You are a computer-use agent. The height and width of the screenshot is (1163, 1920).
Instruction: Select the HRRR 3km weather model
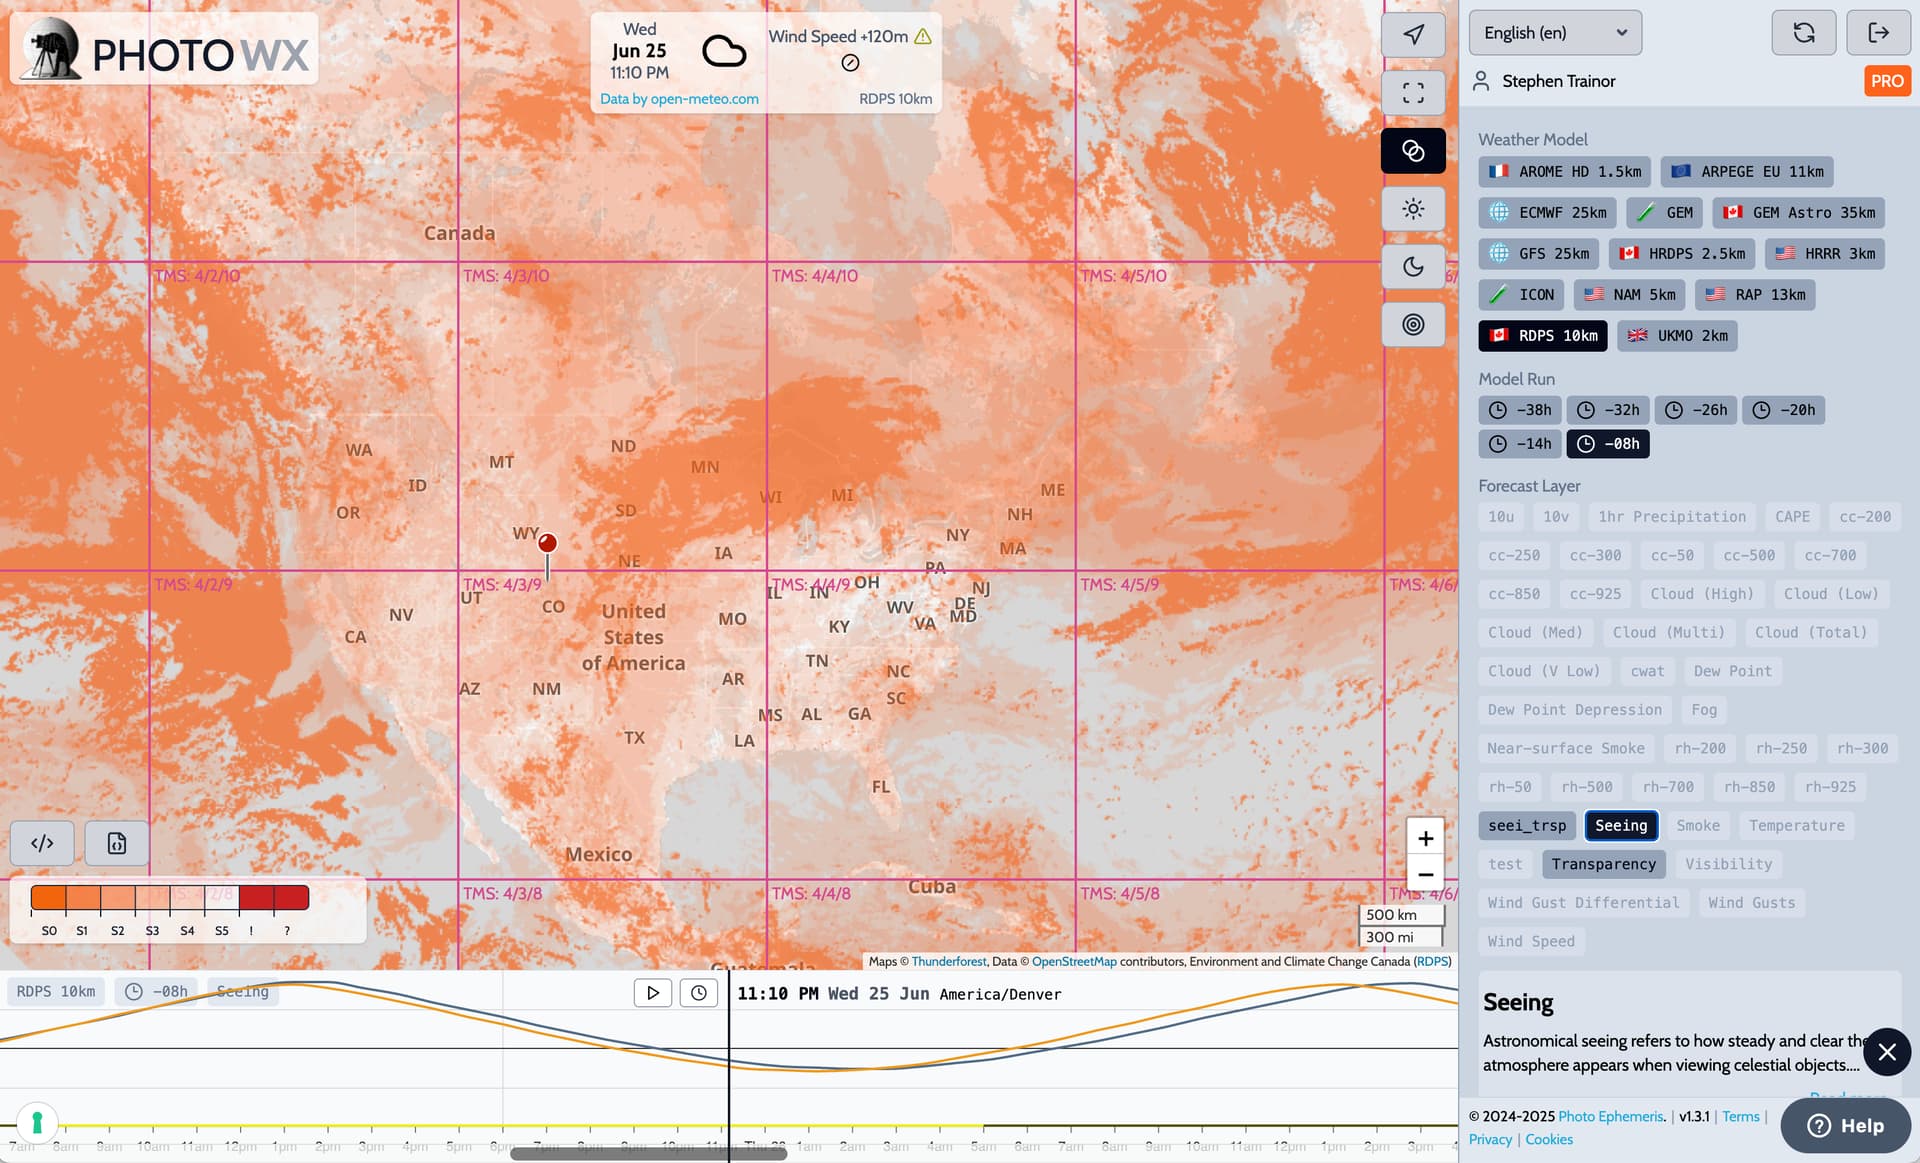(1825, 254)
